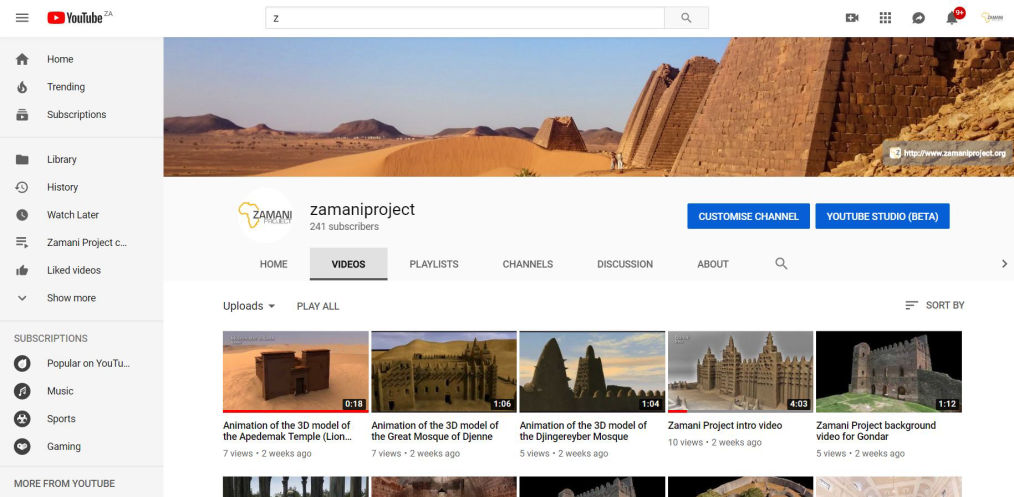Viewport: 1014px width, 497px height.
Task: Click the zamaniproject channel logo avatar
Action: (x=265, y=215)
